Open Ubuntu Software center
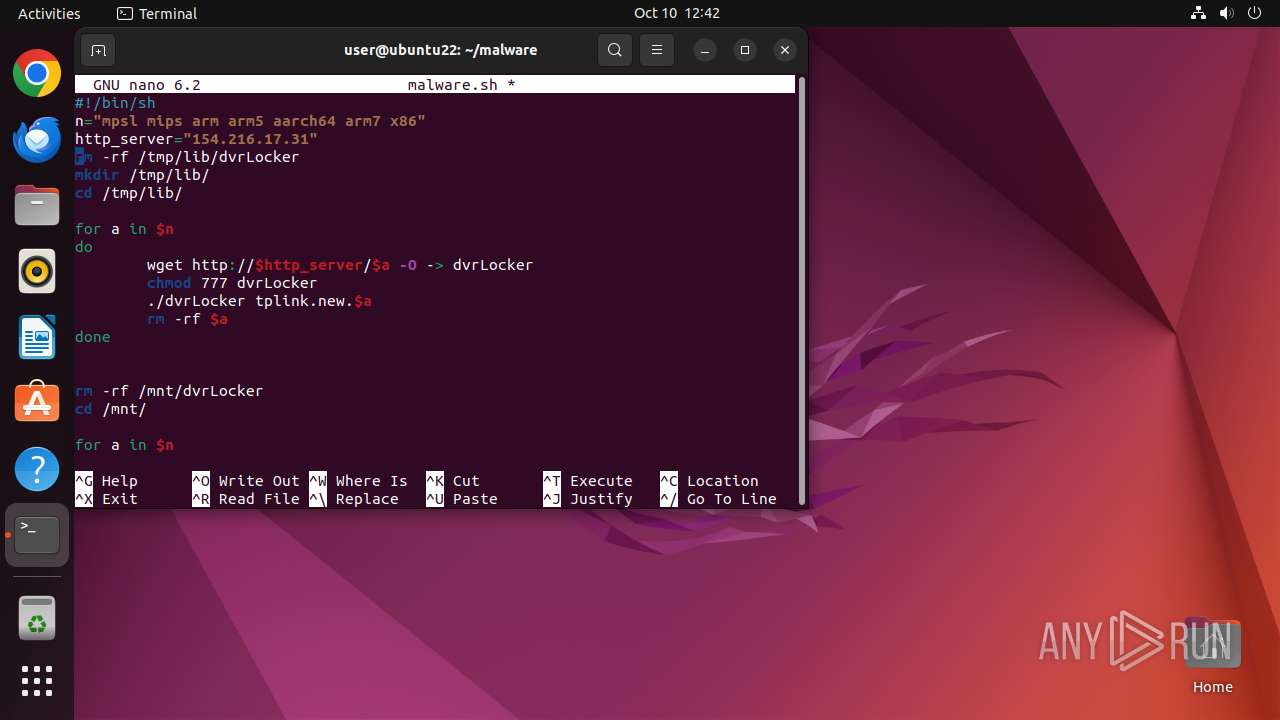1280x720 pixels. coord(37,403)
